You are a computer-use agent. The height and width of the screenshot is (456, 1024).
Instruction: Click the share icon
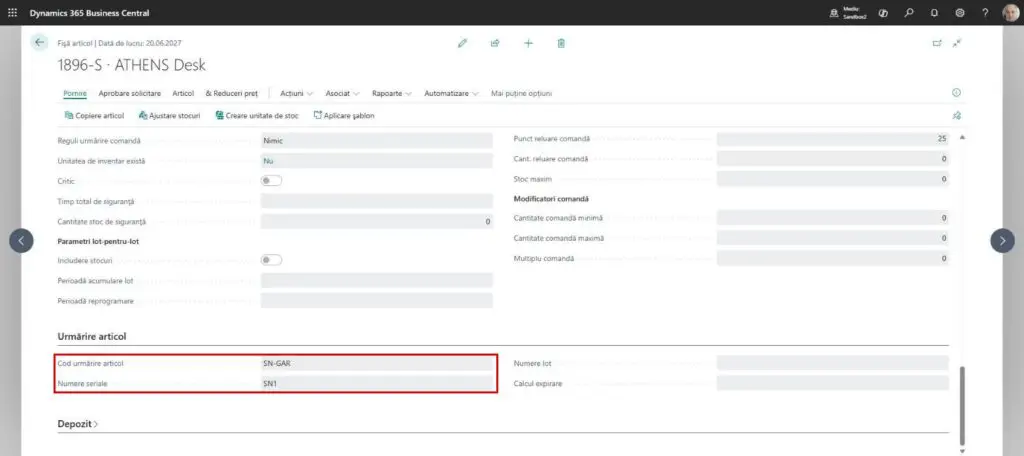(x=495, y=43)
